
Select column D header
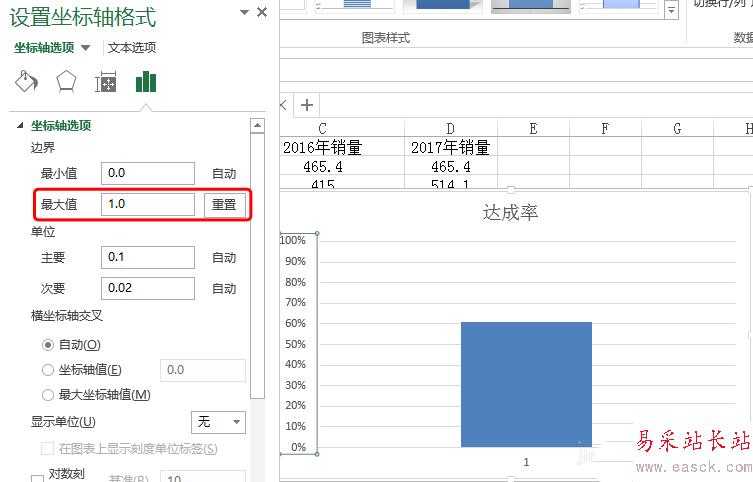click(x=451, y=128)
